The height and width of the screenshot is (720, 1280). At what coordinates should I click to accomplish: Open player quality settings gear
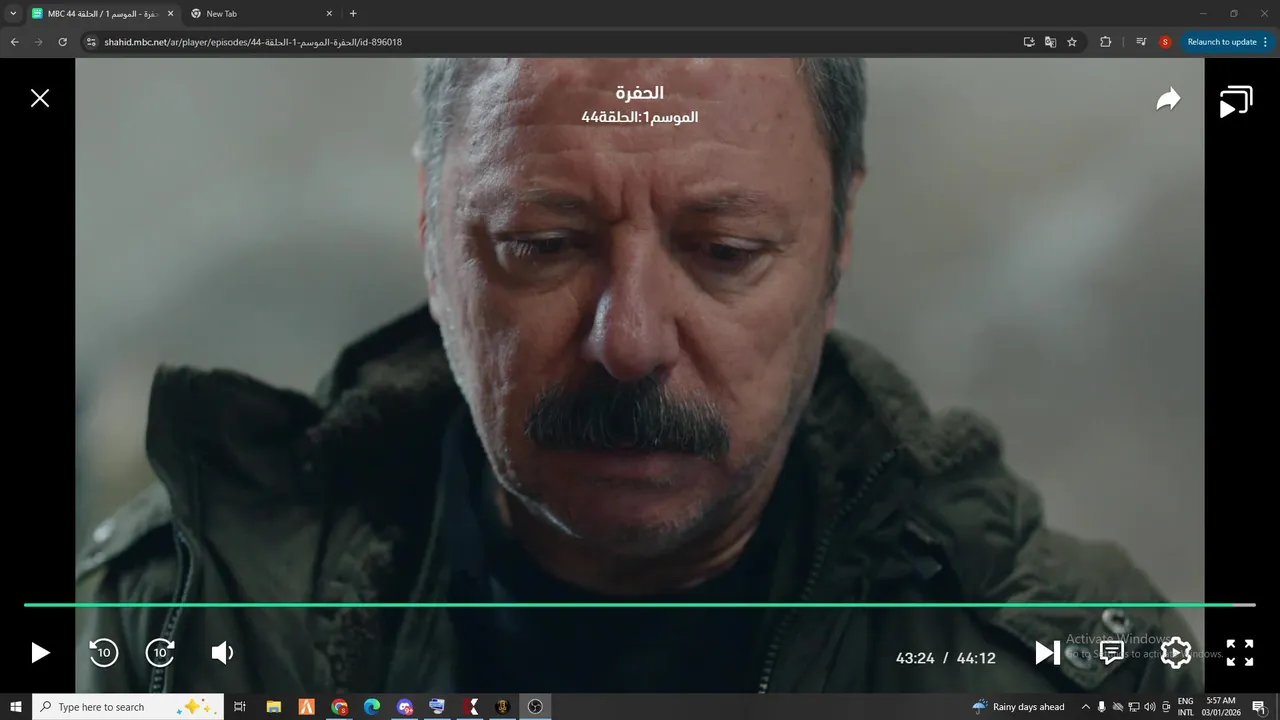1176,653
